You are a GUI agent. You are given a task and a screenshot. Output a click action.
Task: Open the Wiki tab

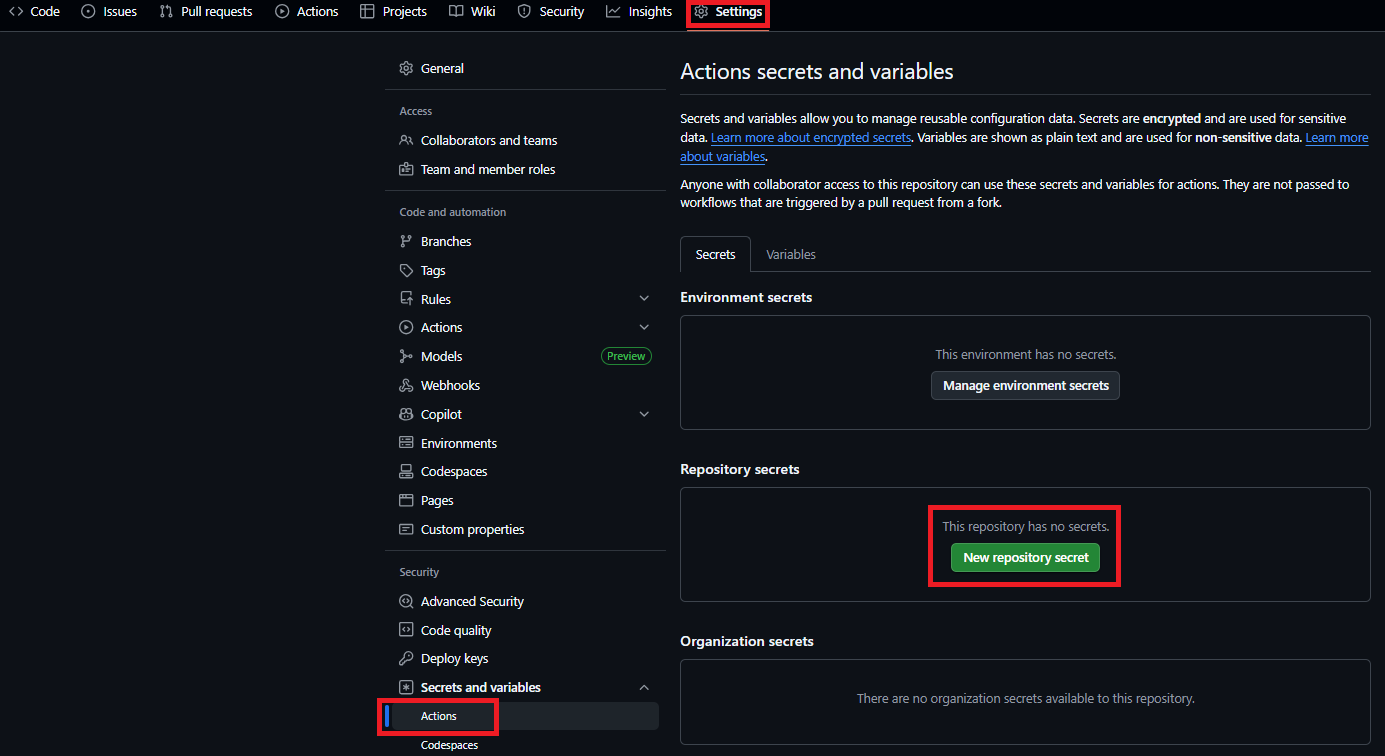tap(472, 12)
